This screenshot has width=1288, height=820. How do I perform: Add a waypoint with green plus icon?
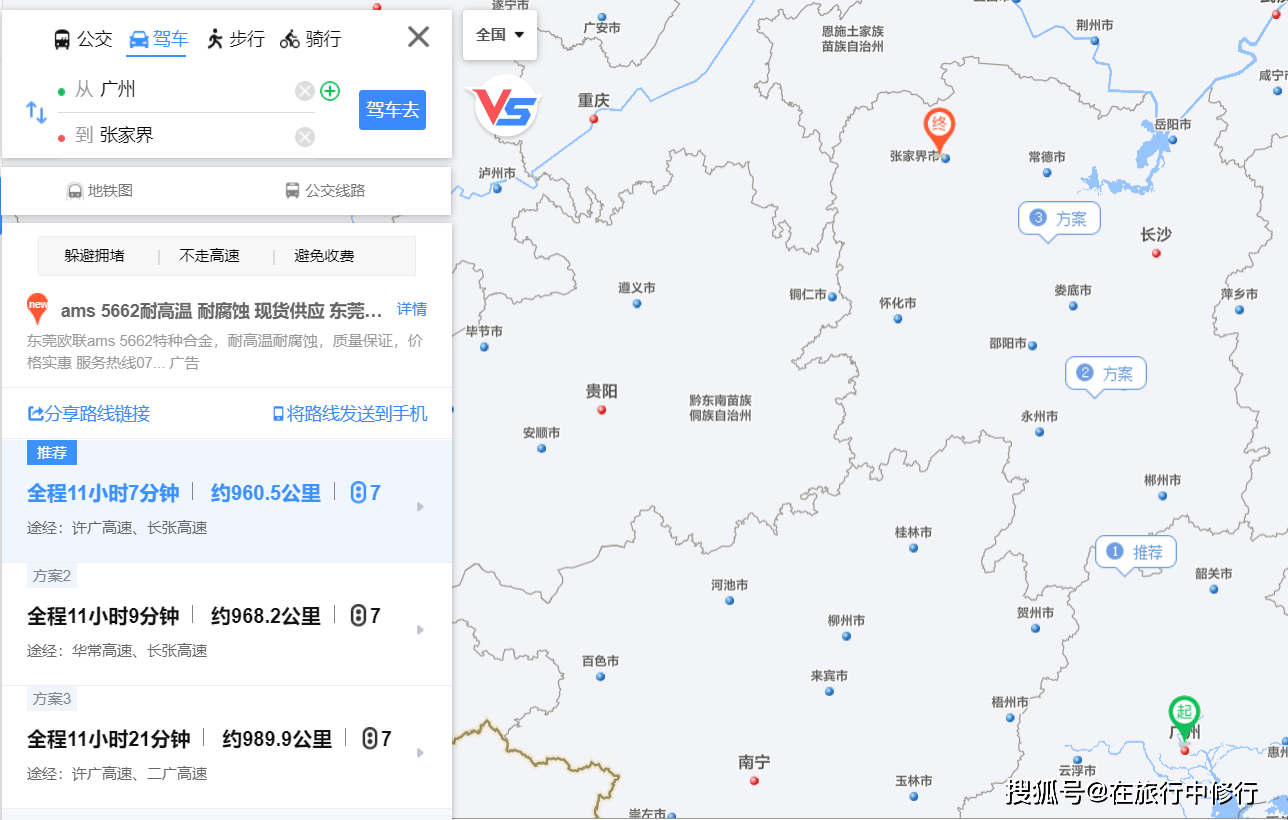click(330, 91)
